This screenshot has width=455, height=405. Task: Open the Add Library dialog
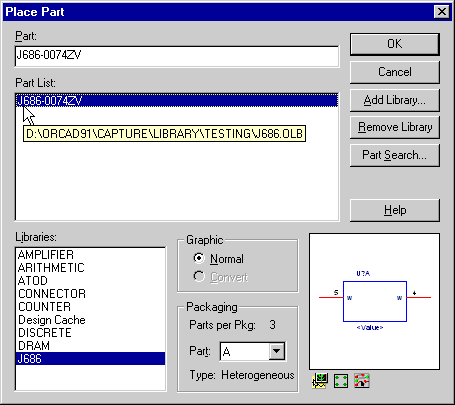tap(395, 100)
